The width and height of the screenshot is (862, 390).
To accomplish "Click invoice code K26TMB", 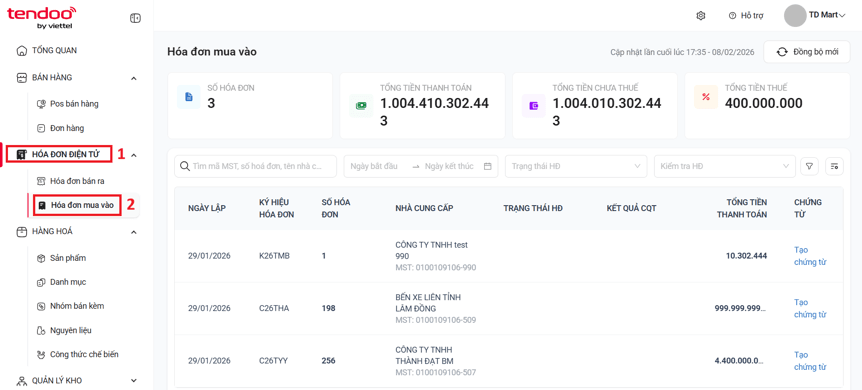I will pyautogui.click(x=274, y=256).
